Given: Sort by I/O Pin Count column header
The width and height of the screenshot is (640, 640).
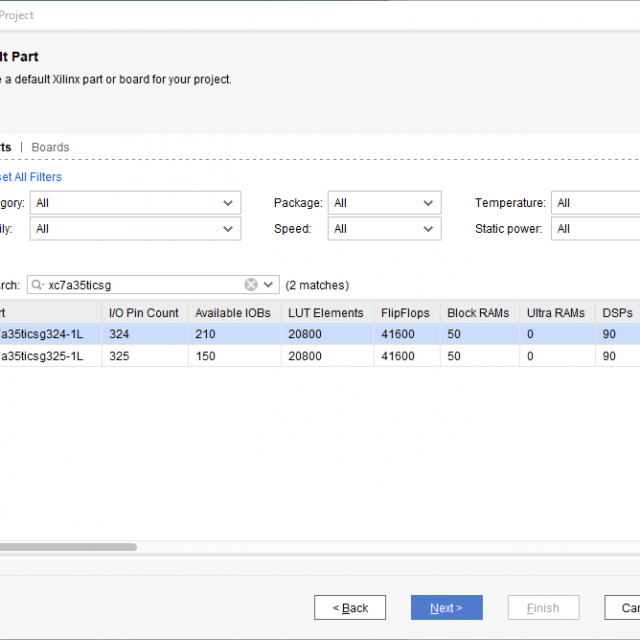Looking at the screenshot, I should [x=144, y=313].
